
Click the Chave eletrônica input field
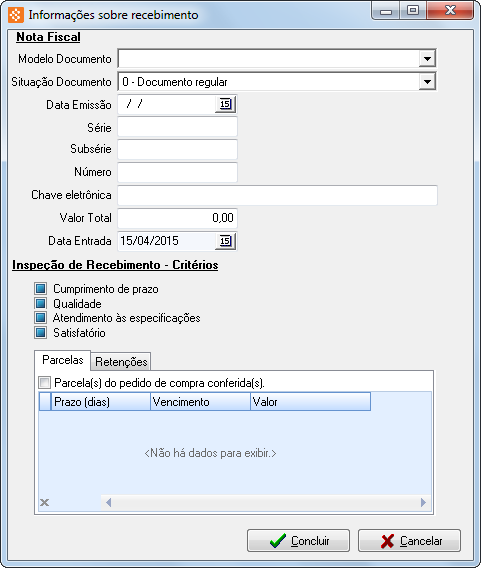point(277,195)
